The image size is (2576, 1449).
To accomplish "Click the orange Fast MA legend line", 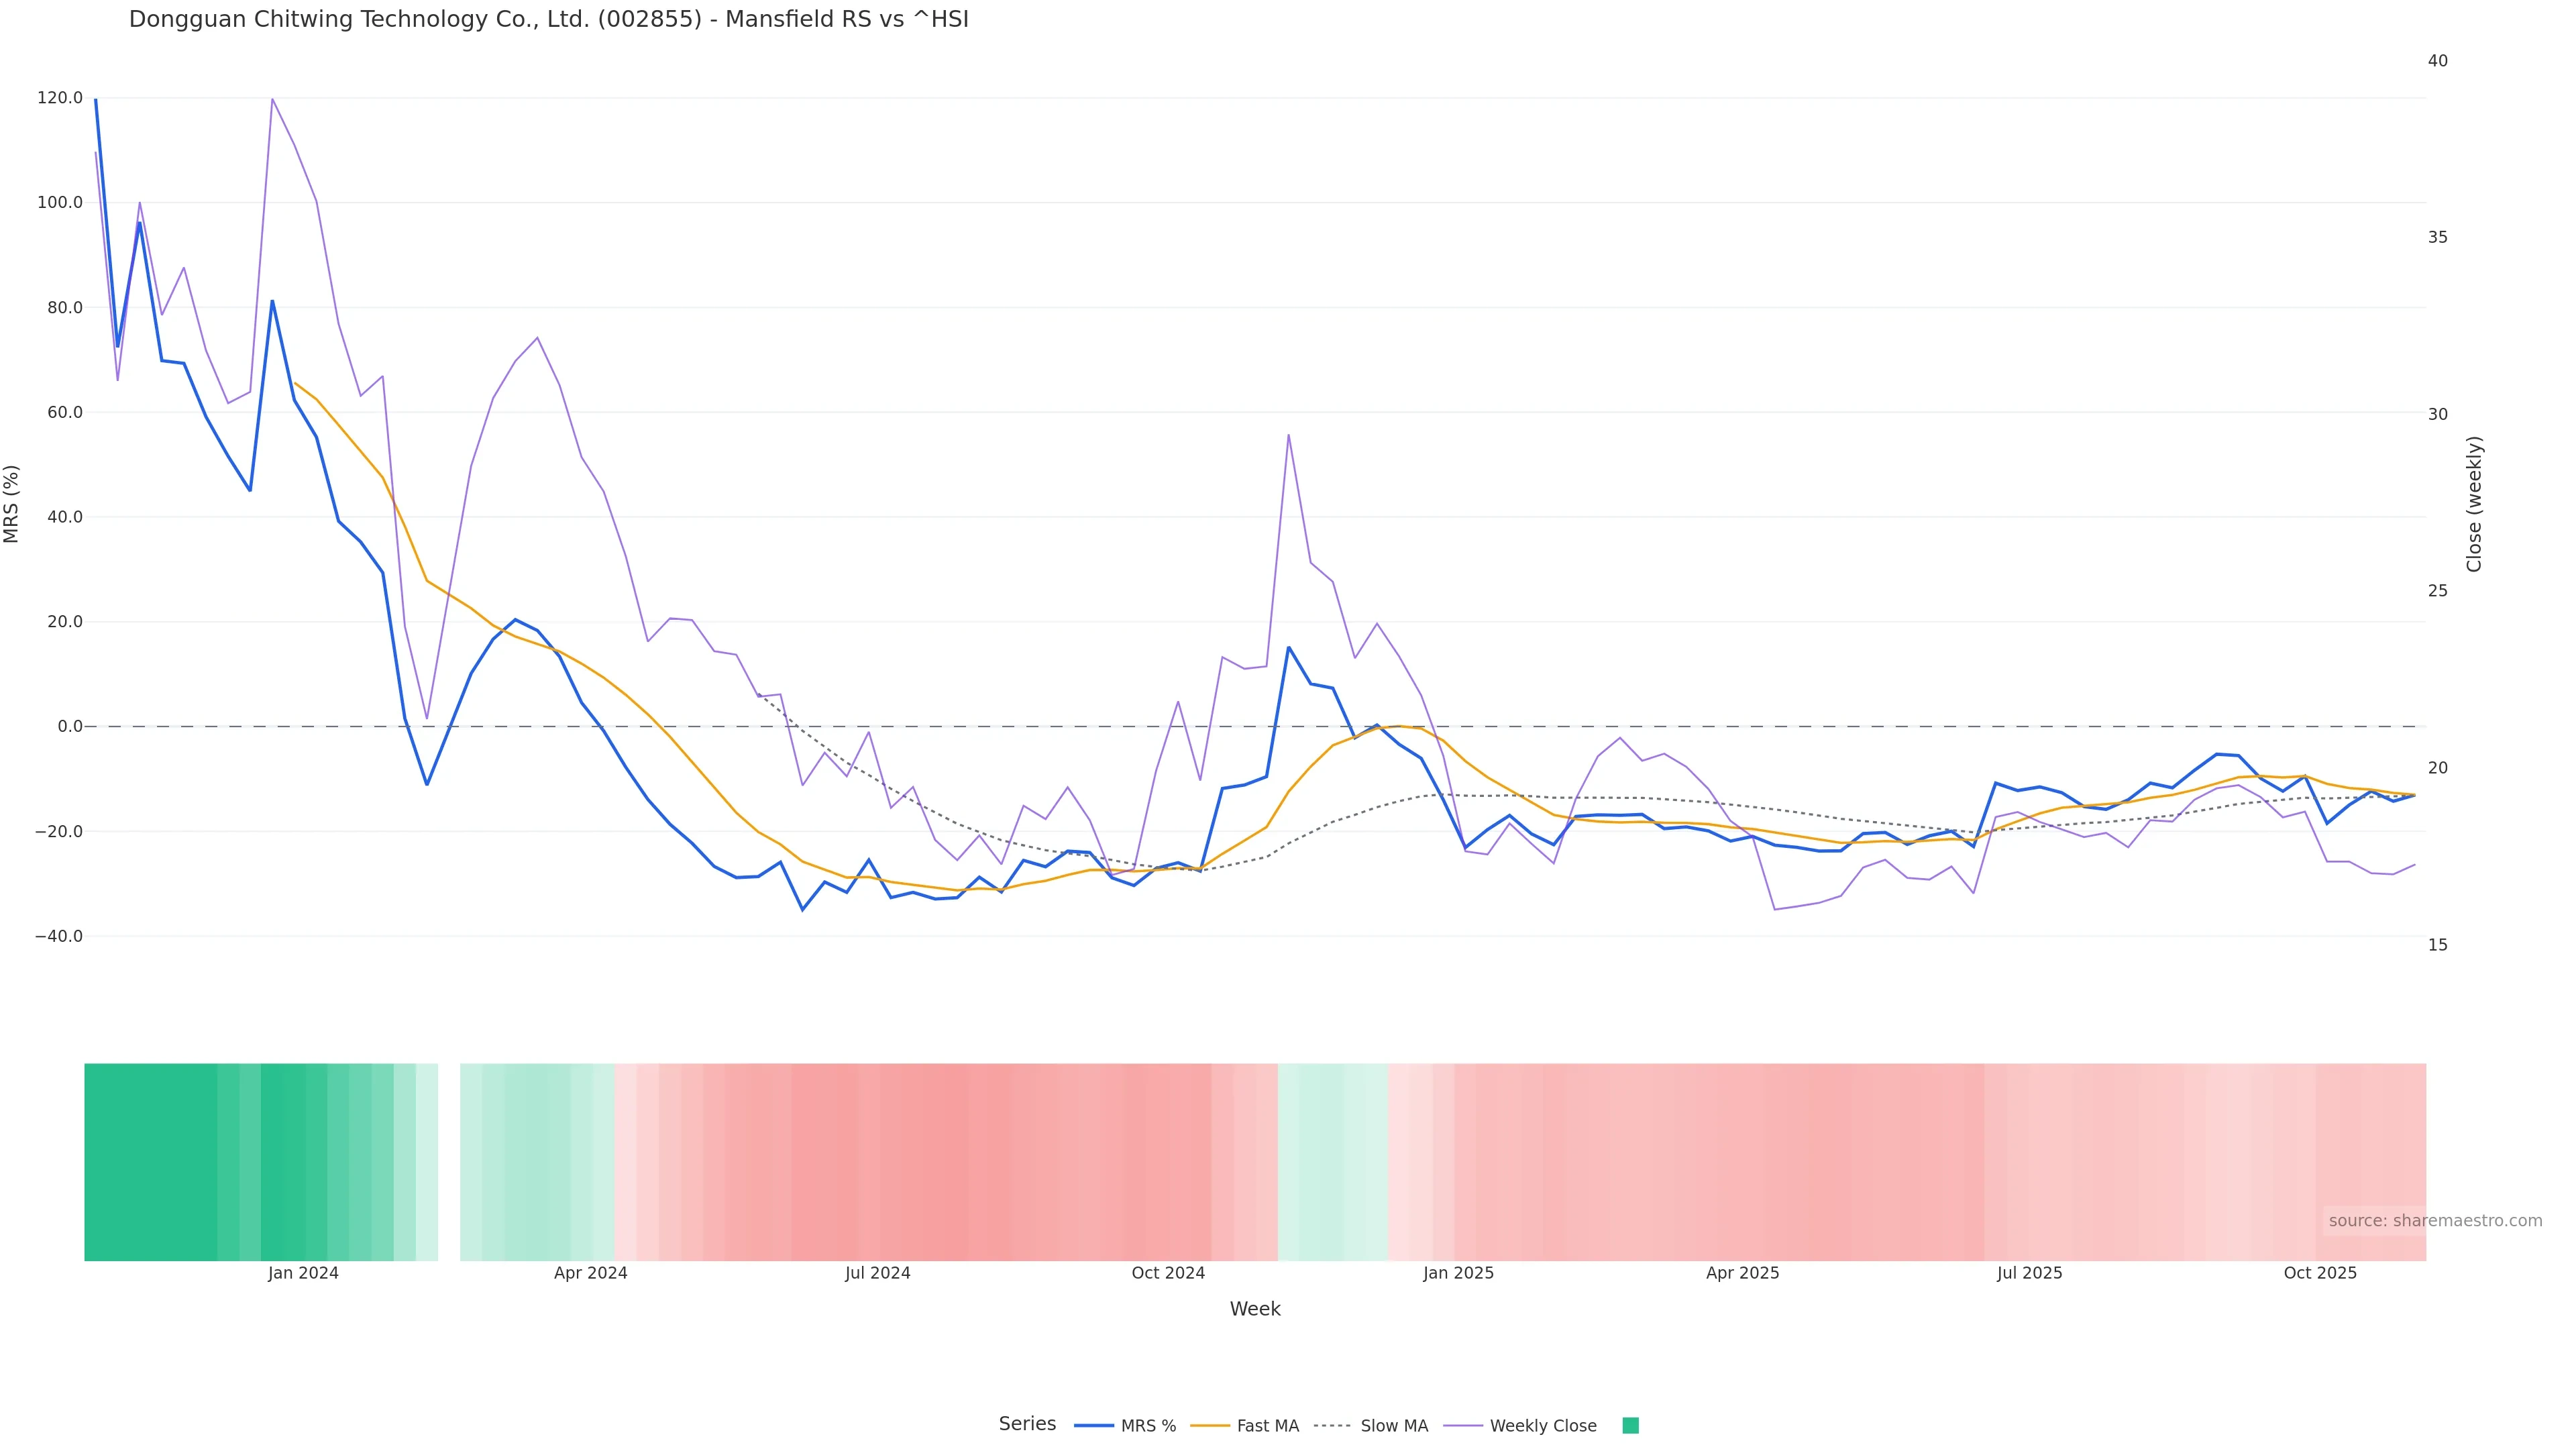I will point(1210,1426).
